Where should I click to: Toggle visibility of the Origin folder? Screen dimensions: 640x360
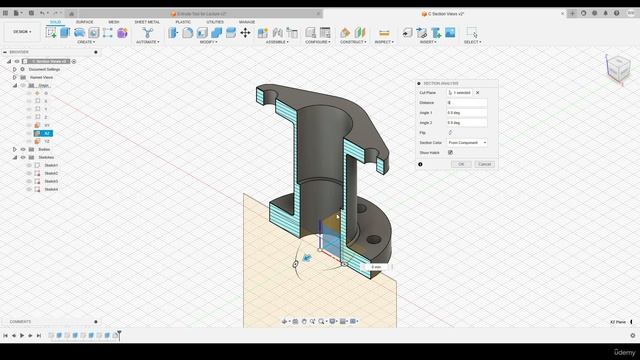tap(23, 85)
